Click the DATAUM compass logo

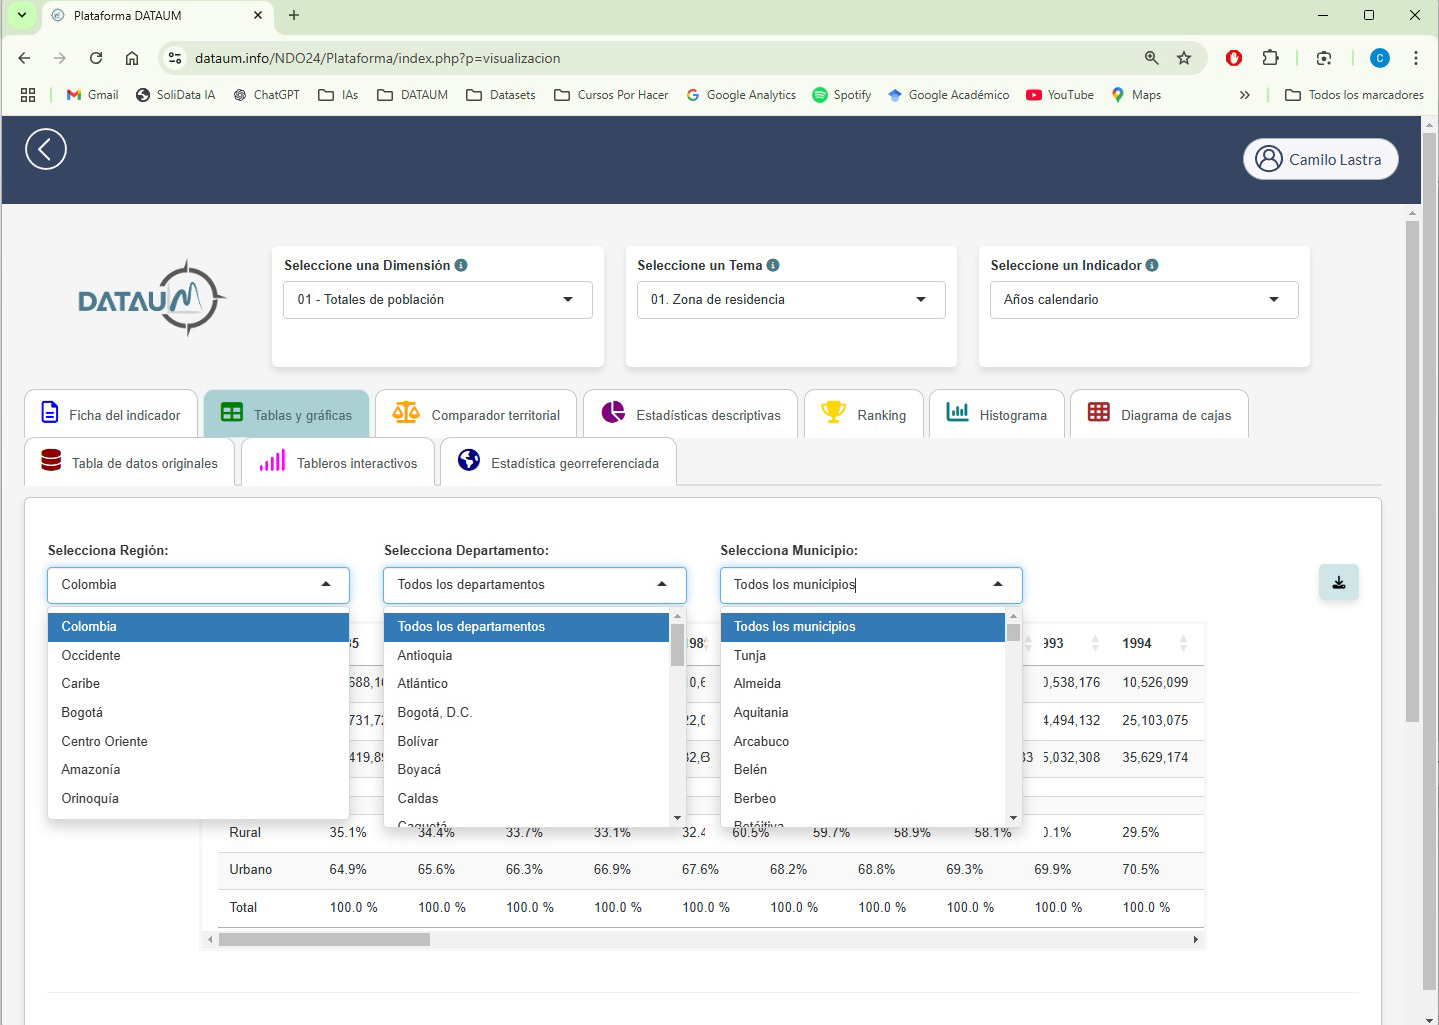pyautogui.click(x=152, y=298)
